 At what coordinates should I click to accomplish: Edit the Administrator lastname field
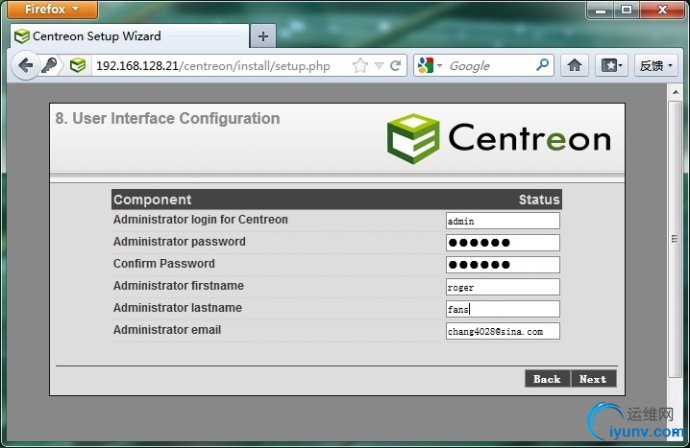coord(503,309)
